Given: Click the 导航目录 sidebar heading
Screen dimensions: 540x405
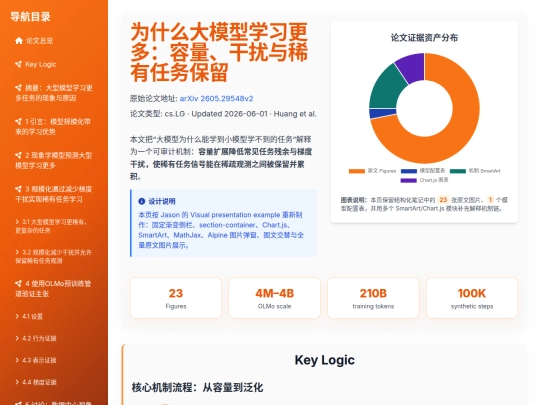Looking at the screenshot, I should tap(30, 17).
